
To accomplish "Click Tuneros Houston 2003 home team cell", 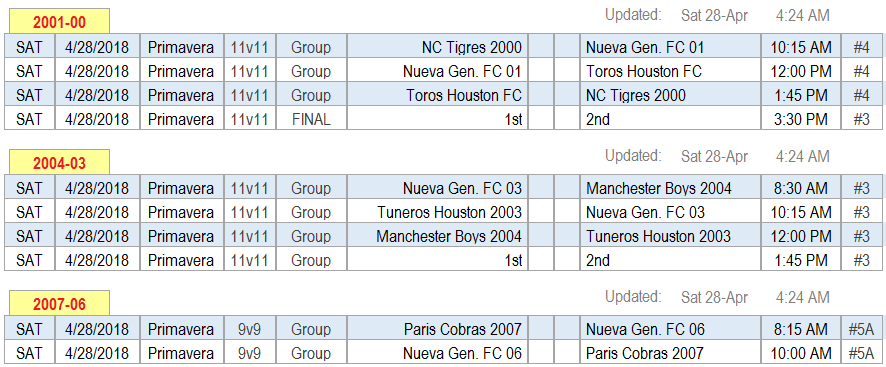I will 437,212.
